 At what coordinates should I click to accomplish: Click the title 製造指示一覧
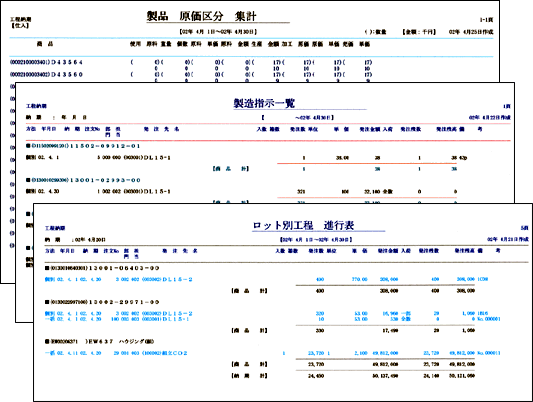pyautogui.click(x=264, y=103)
